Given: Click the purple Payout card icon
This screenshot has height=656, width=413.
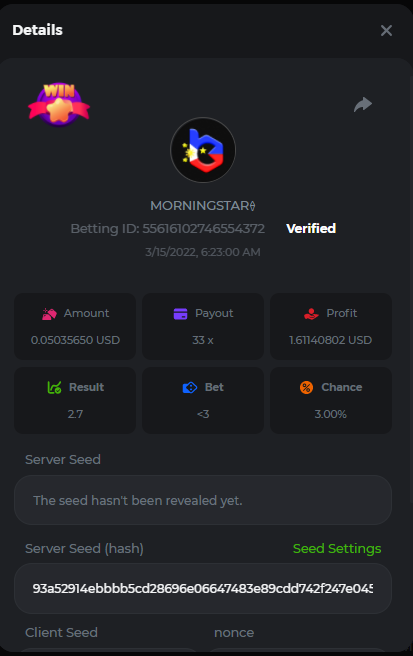Looking at the screenshot, I should (x=180, y=314).
